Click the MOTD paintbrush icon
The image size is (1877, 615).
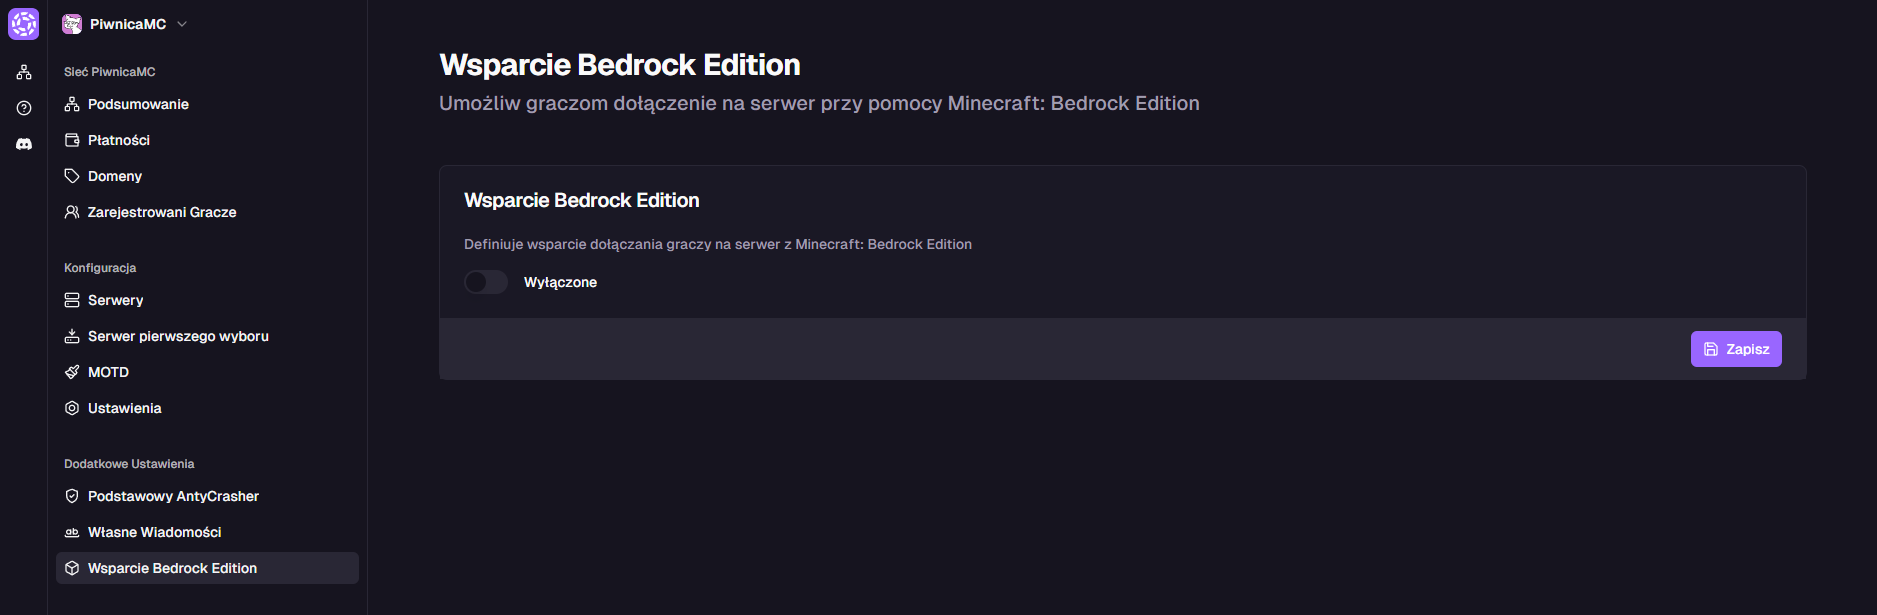click(72, 372)
